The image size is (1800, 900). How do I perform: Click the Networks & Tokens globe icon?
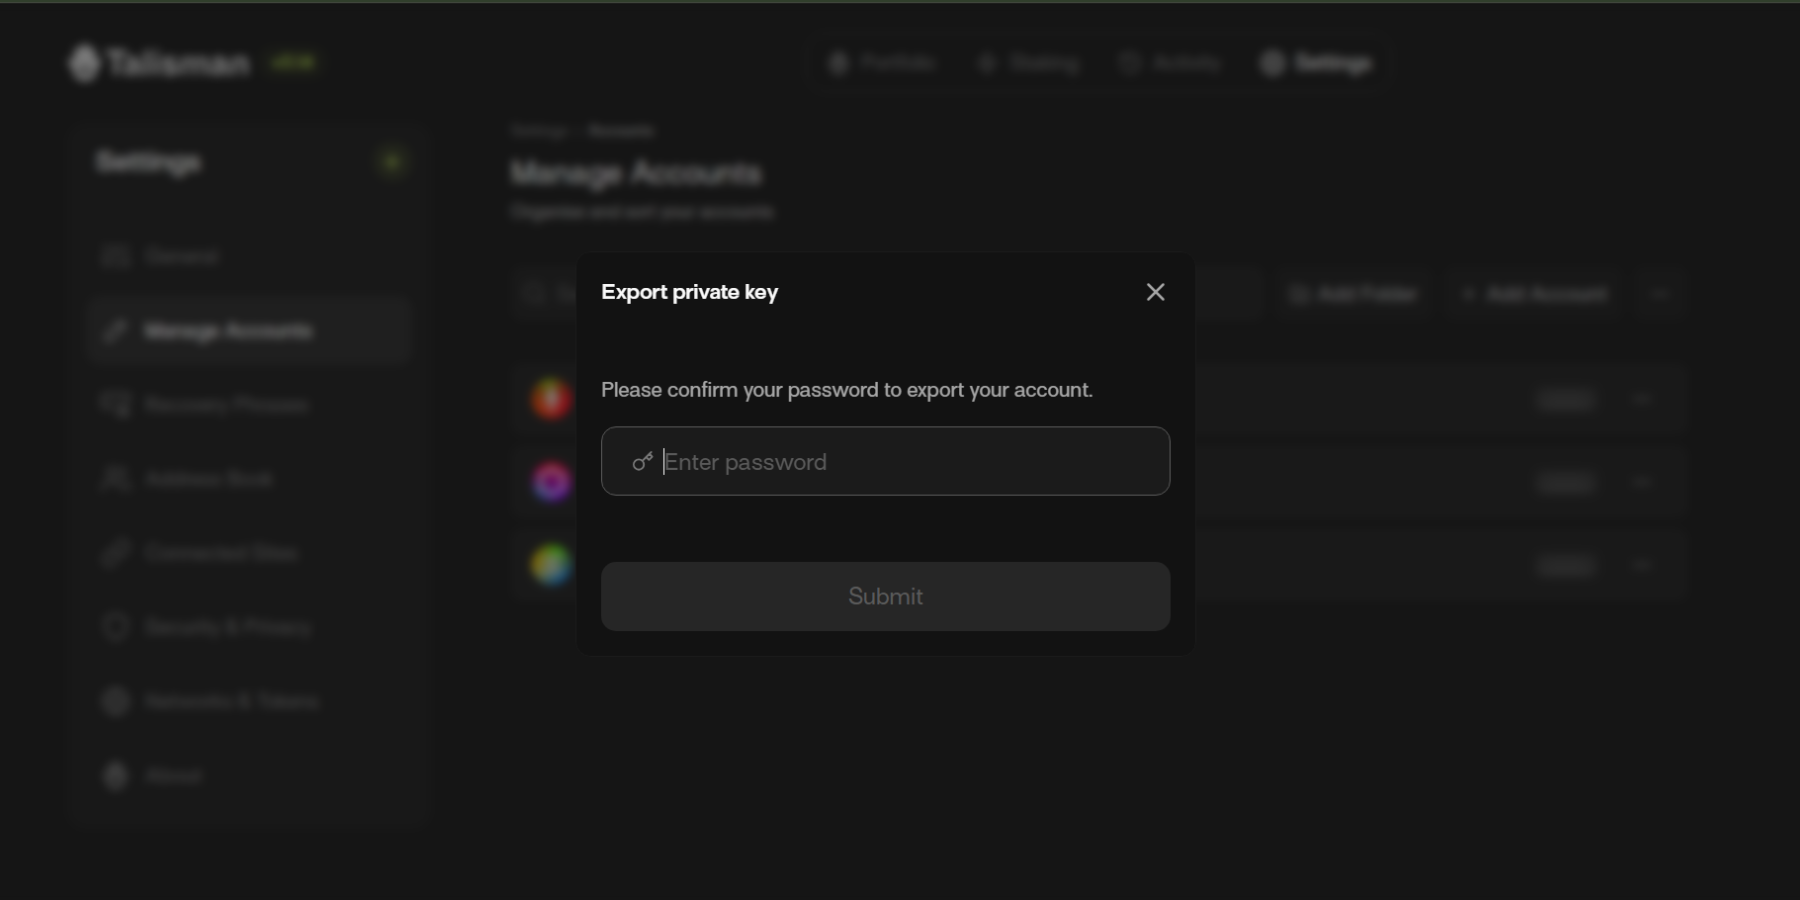pos(115,701)
